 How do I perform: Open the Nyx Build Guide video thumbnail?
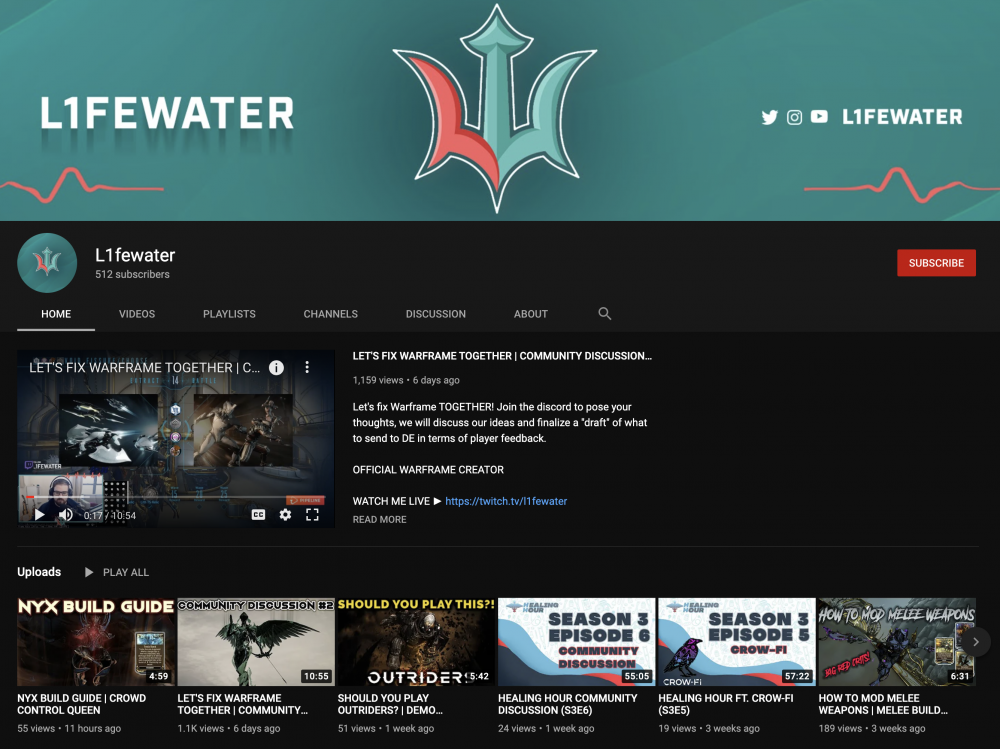[x=96, y=641]
